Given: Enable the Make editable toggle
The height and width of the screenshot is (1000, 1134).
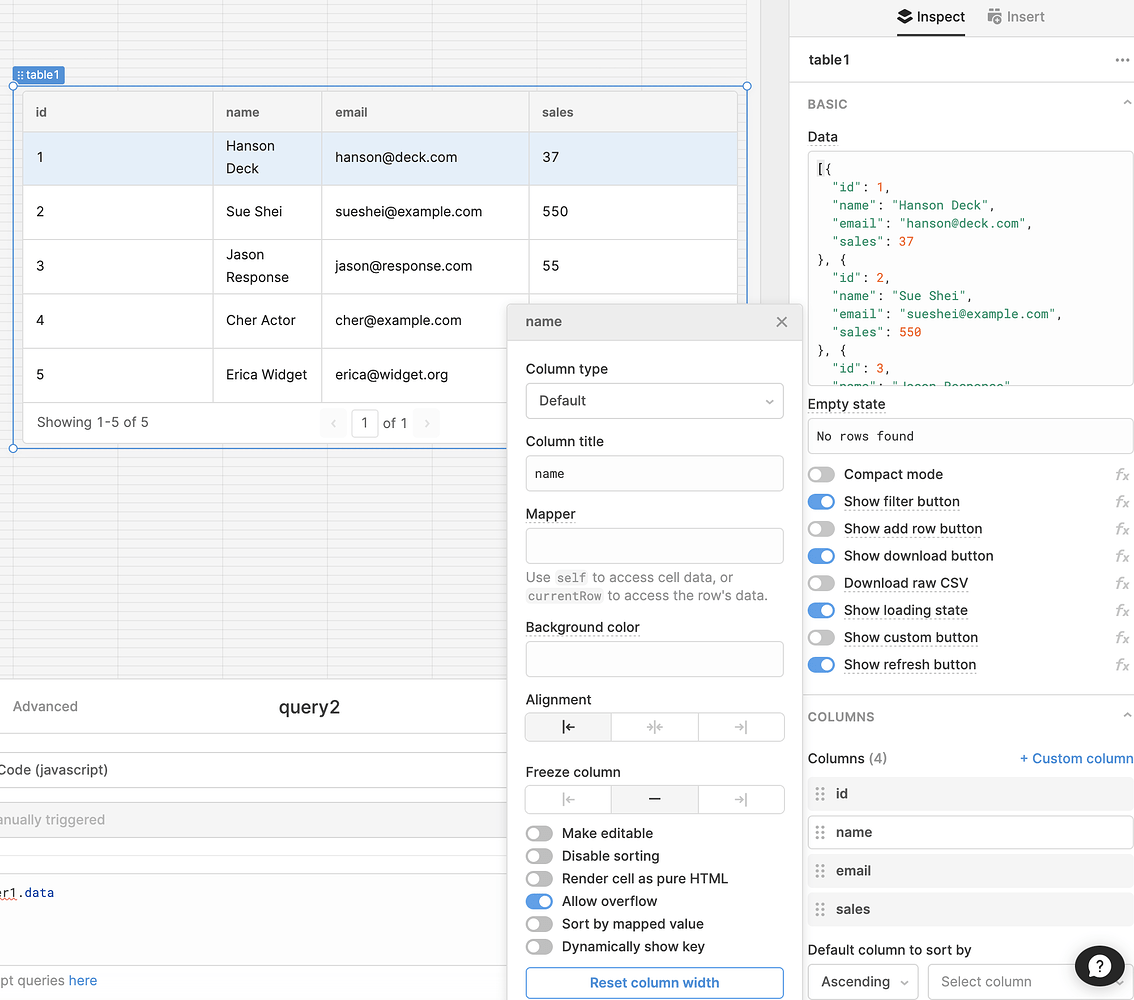Looking at the screenshot, I should (539, 833).
